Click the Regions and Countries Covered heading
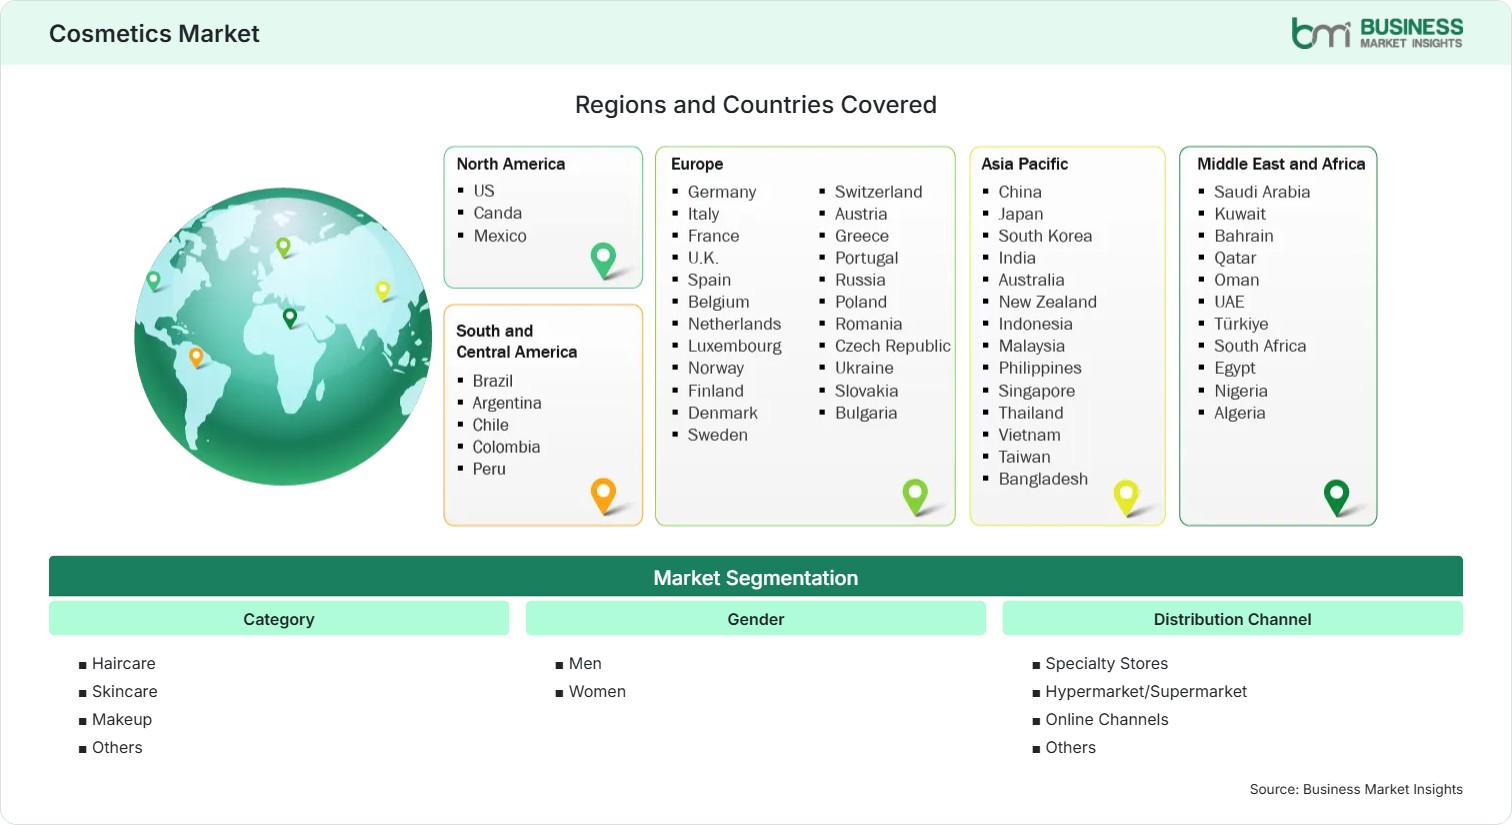Image resolution: width=1512 pixels, height=825 pixels. pos(756,105)
